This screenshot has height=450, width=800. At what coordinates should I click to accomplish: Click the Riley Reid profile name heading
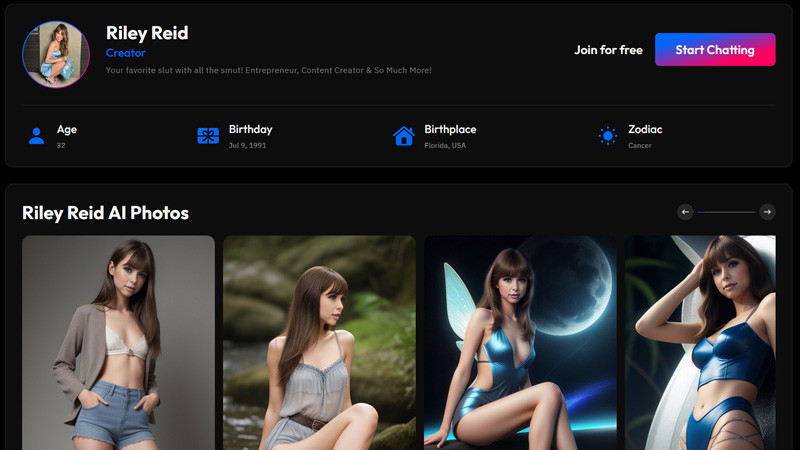147,33
